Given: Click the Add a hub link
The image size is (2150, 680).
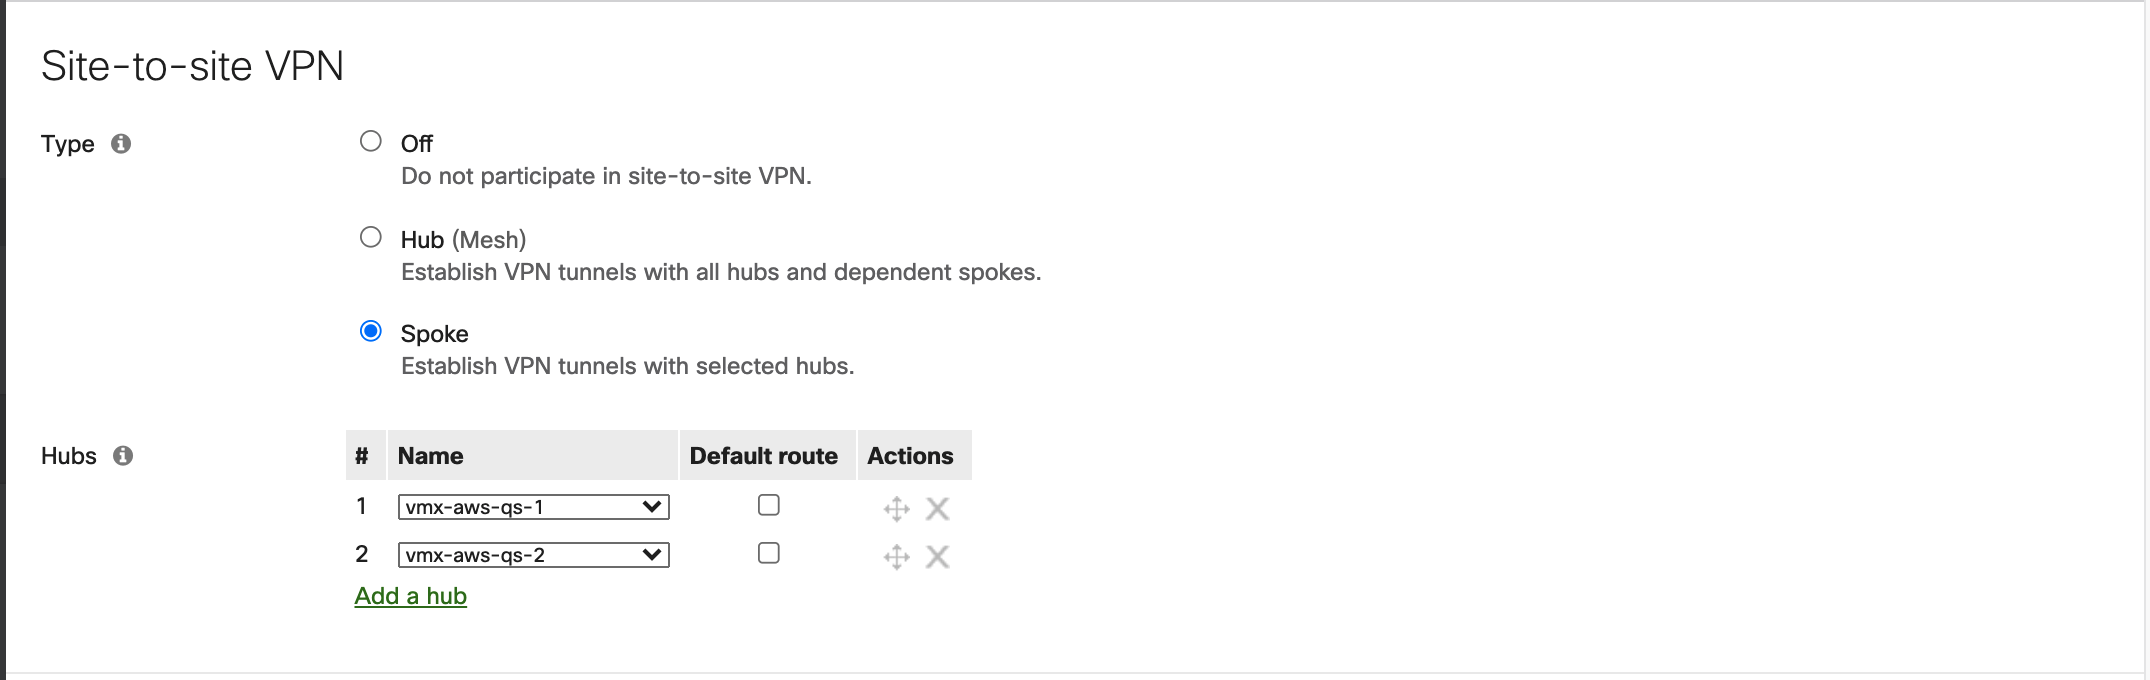Looking at the screenshot, I should tap(410, 595).
